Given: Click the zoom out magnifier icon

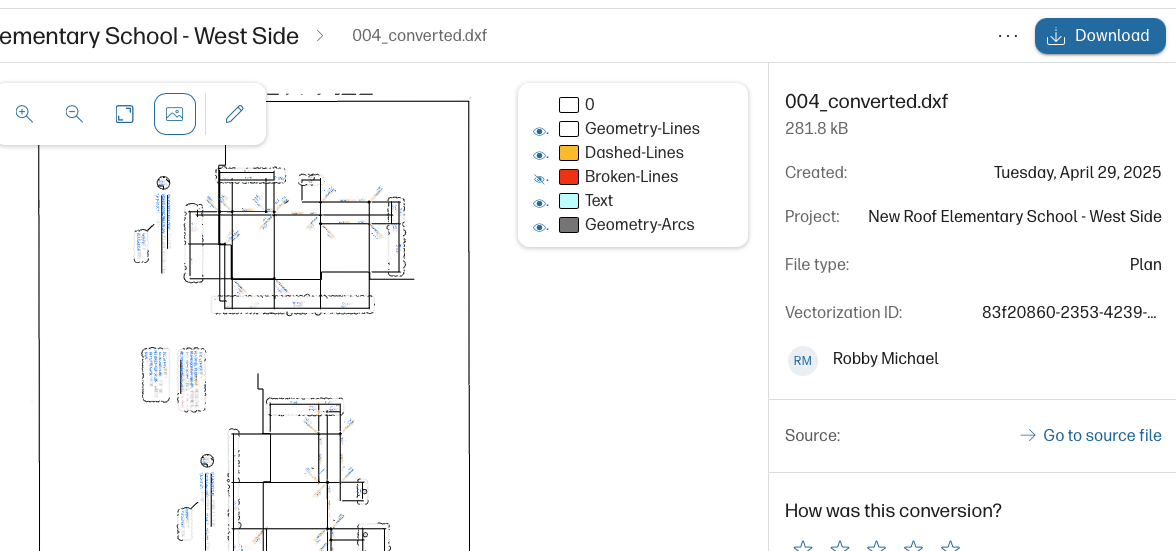Looking at the screenshot, I should point(74,114).
